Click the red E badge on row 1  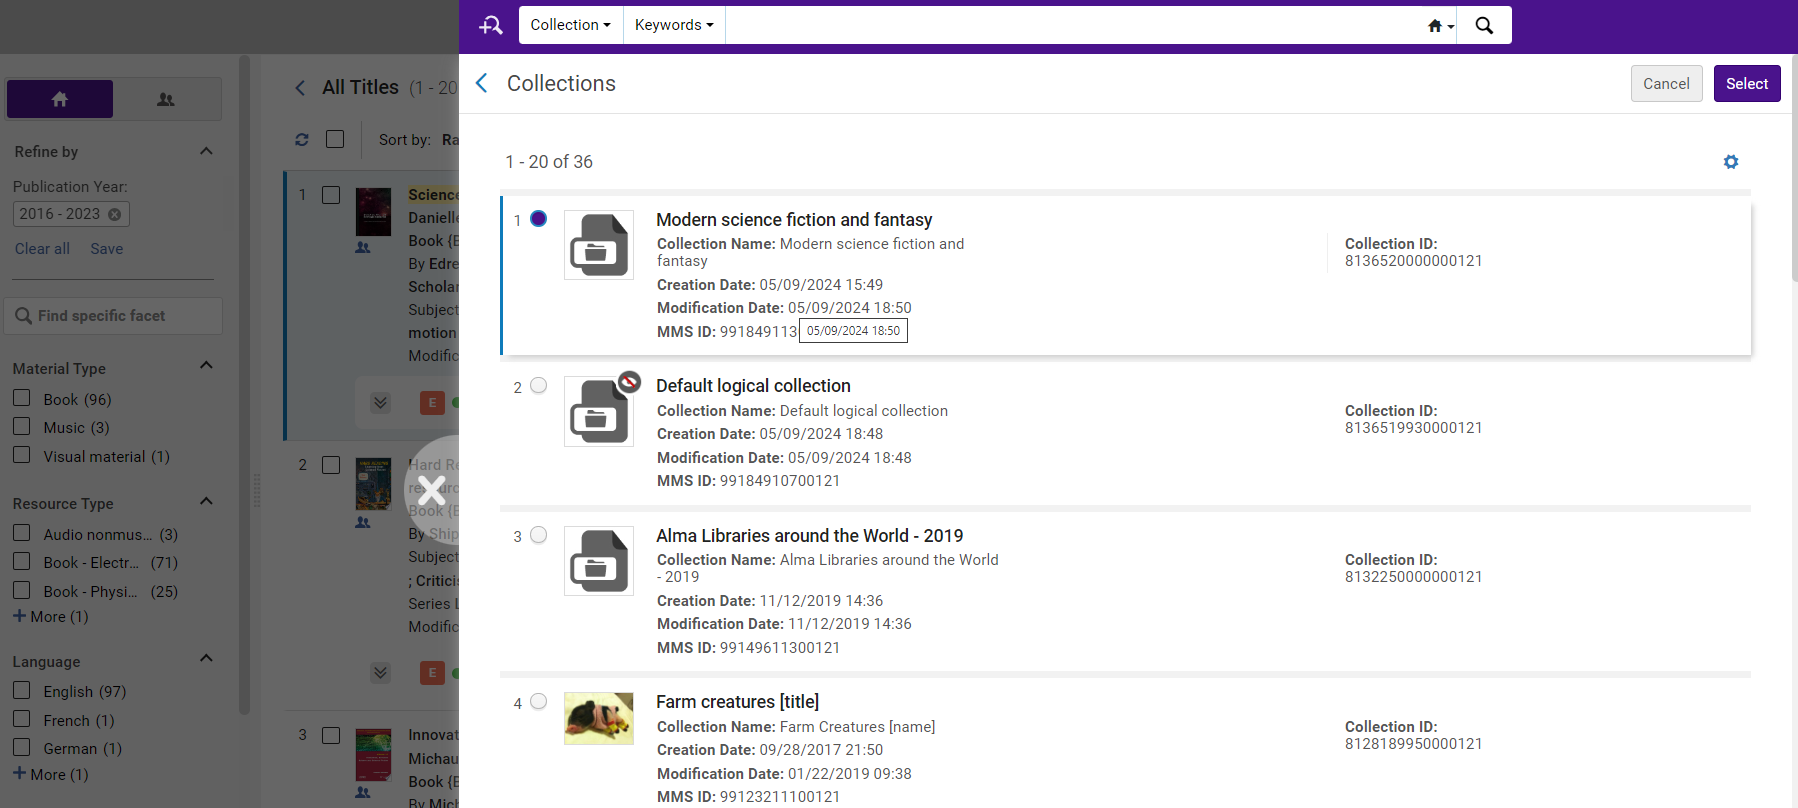pyautogui.click(x=432, y=403)
